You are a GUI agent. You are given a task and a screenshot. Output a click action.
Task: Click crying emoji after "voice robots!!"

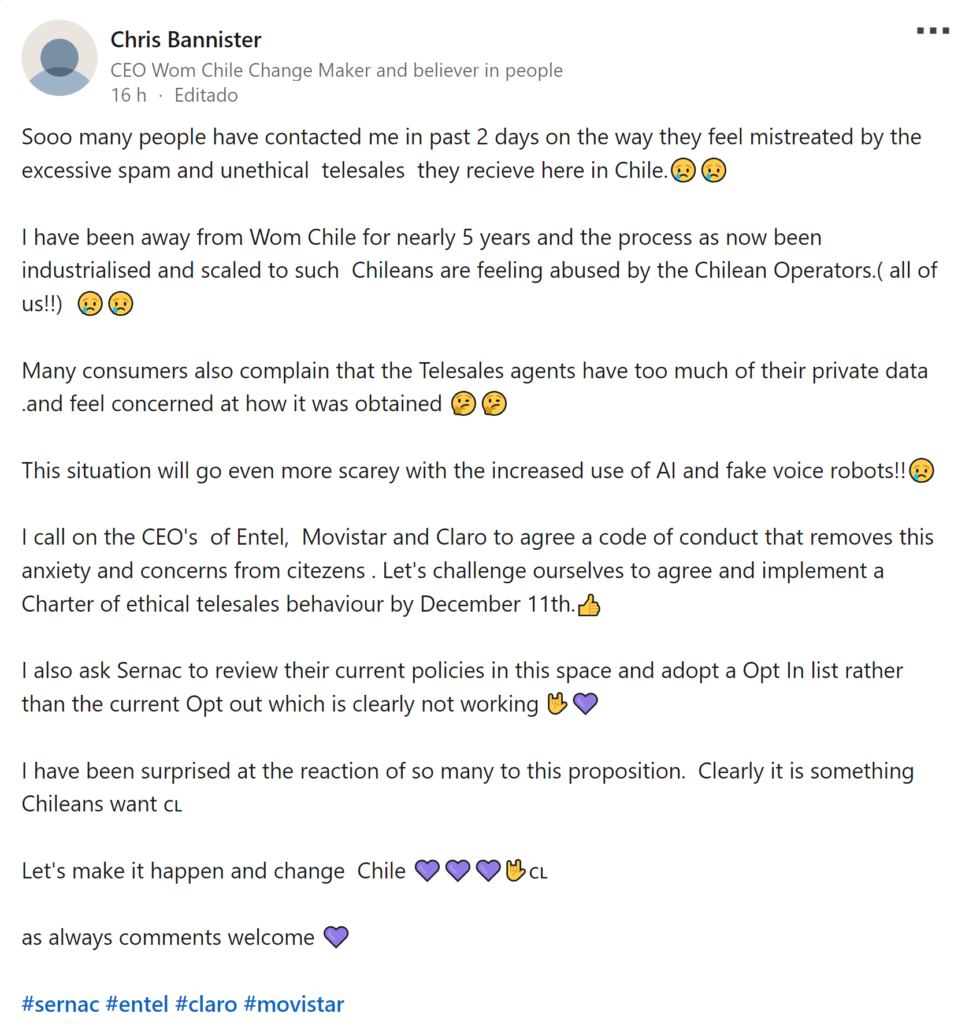[x=921, y=471]
